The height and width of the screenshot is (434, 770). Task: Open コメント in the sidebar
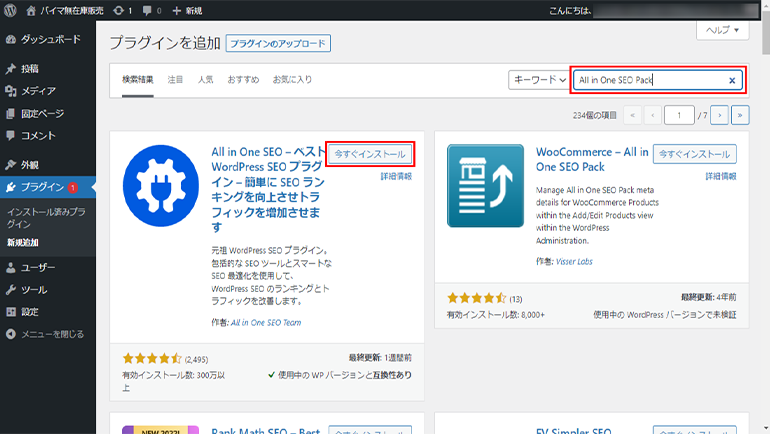[48, 136]
